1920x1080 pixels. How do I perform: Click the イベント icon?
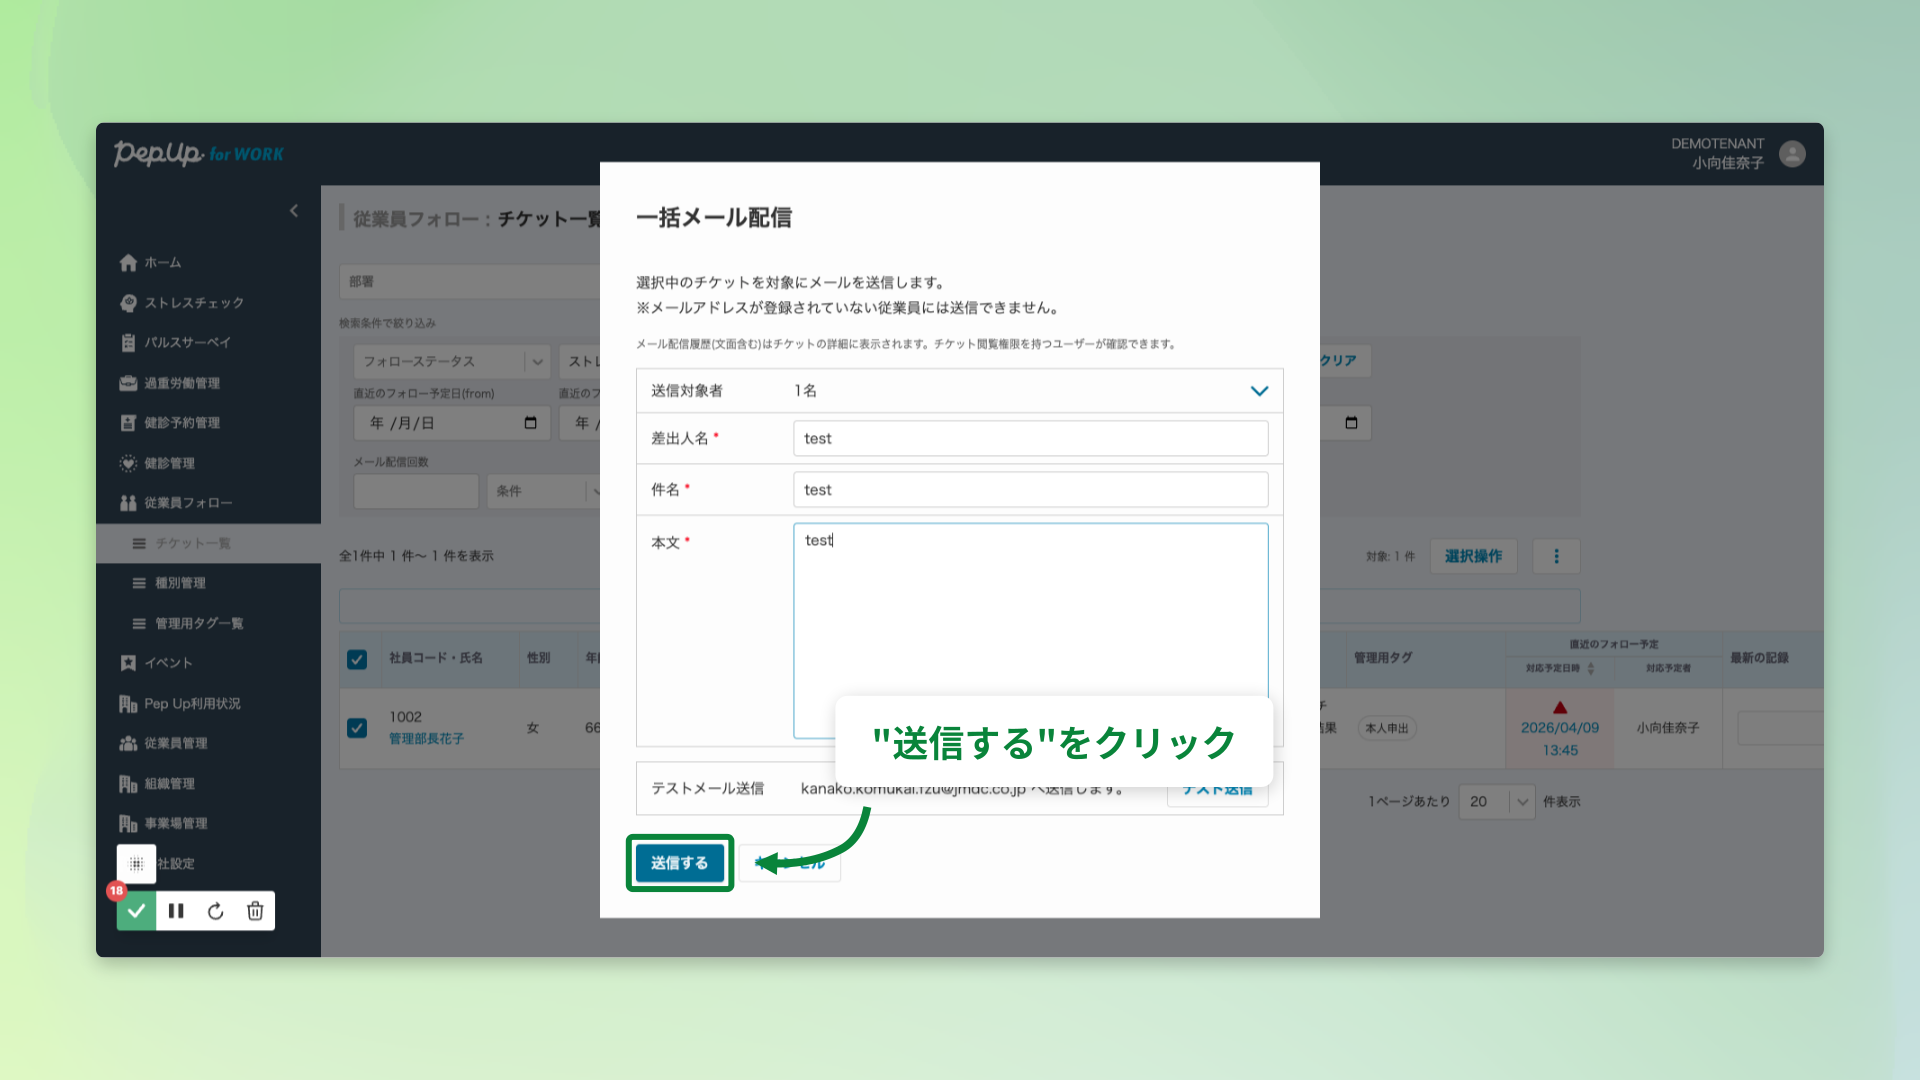128,663
